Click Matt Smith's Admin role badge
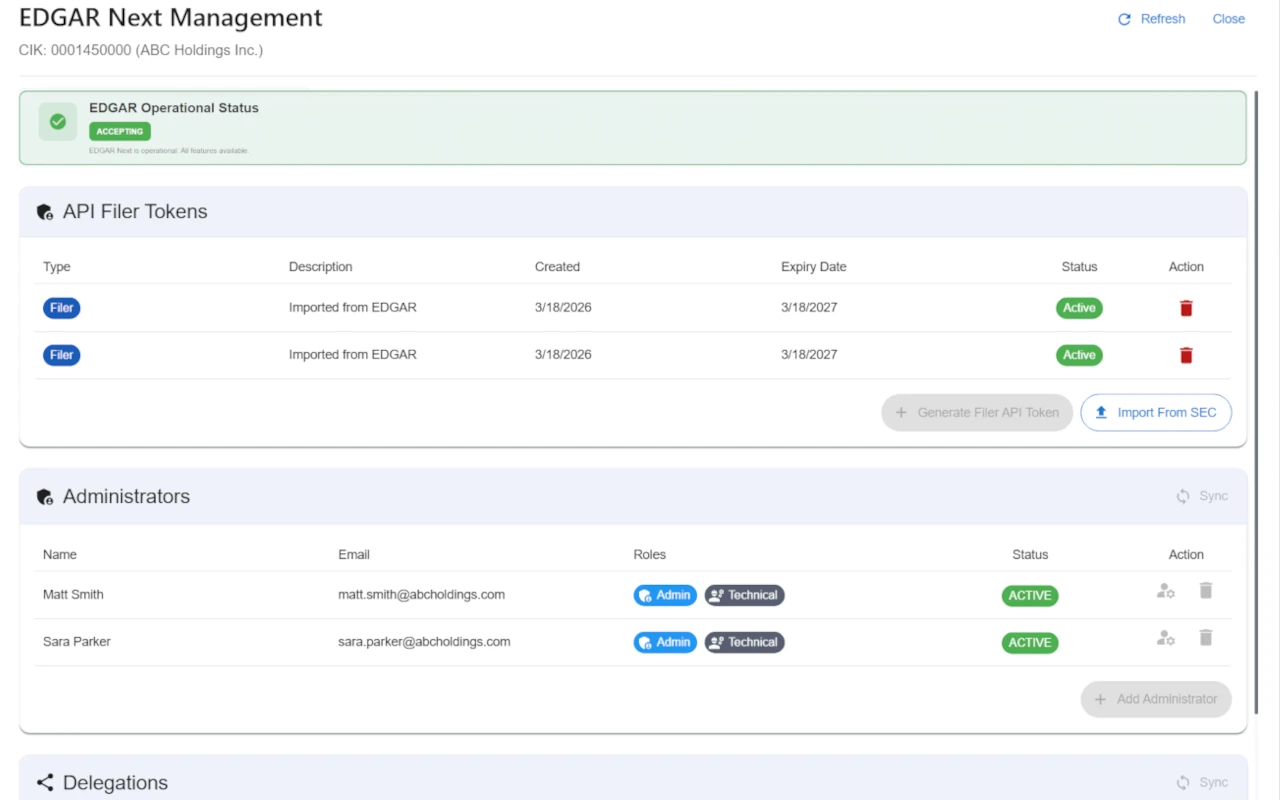Screen dimensions: 1280x800 pos(665,595)
